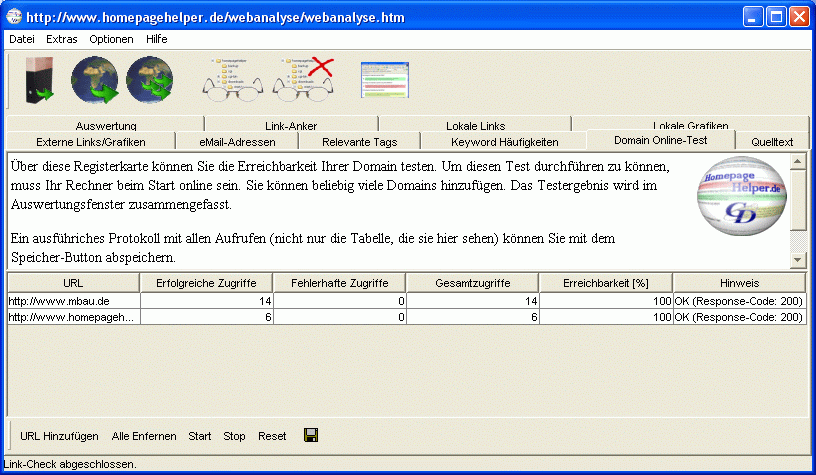Click the HomepageHelper.de globe logo

click(741, 208)
